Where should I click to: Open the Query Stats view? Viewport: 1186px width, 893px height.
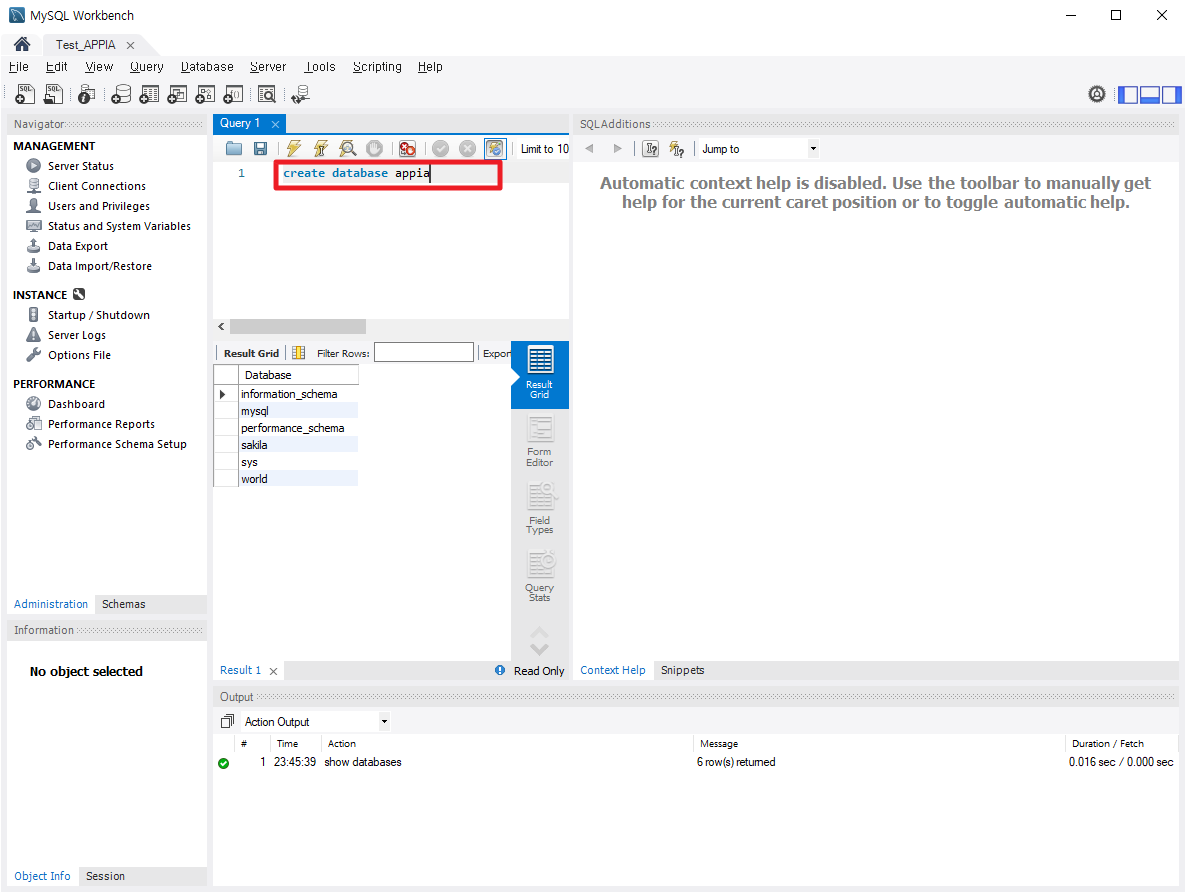point(539,576)
